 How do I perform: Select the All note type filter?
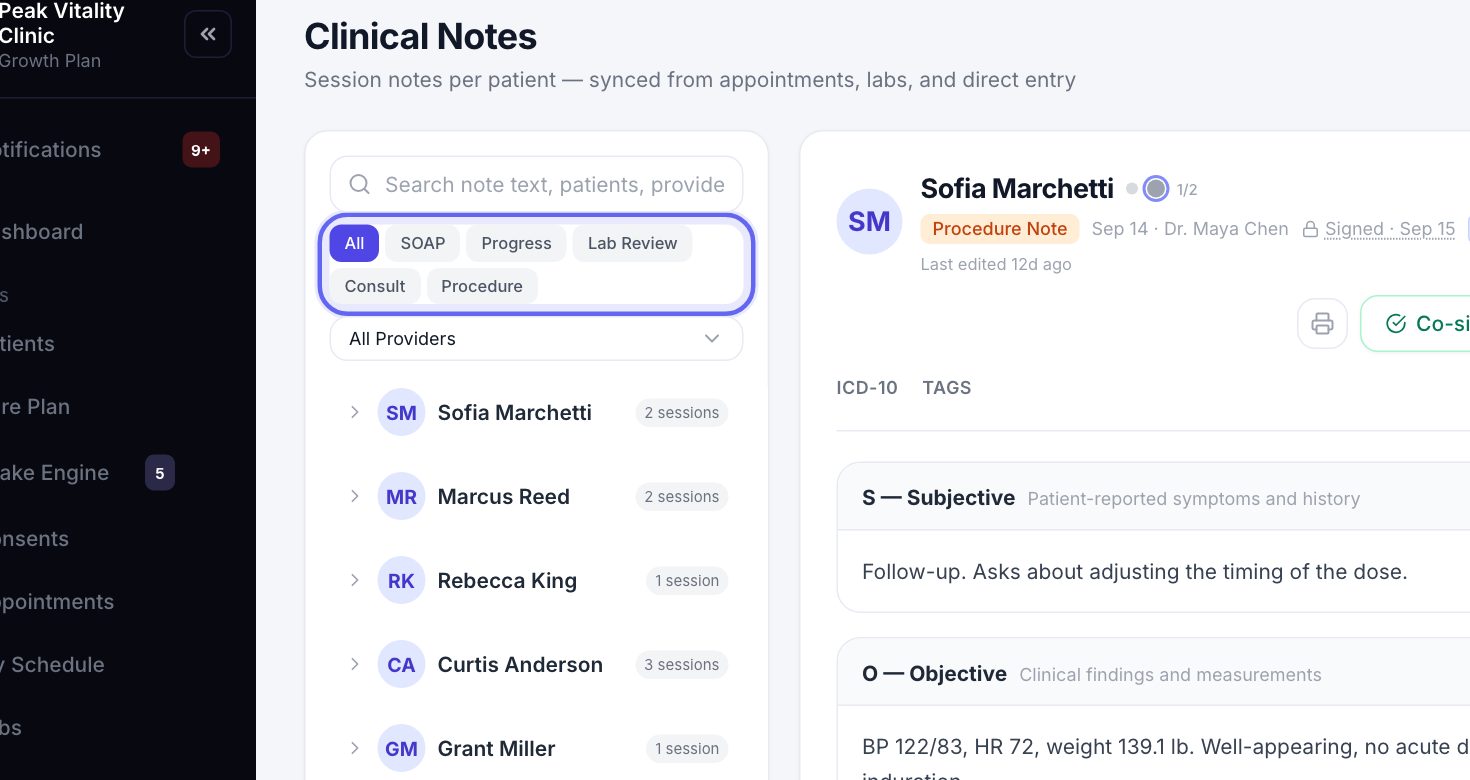click(x=354, y=243)
